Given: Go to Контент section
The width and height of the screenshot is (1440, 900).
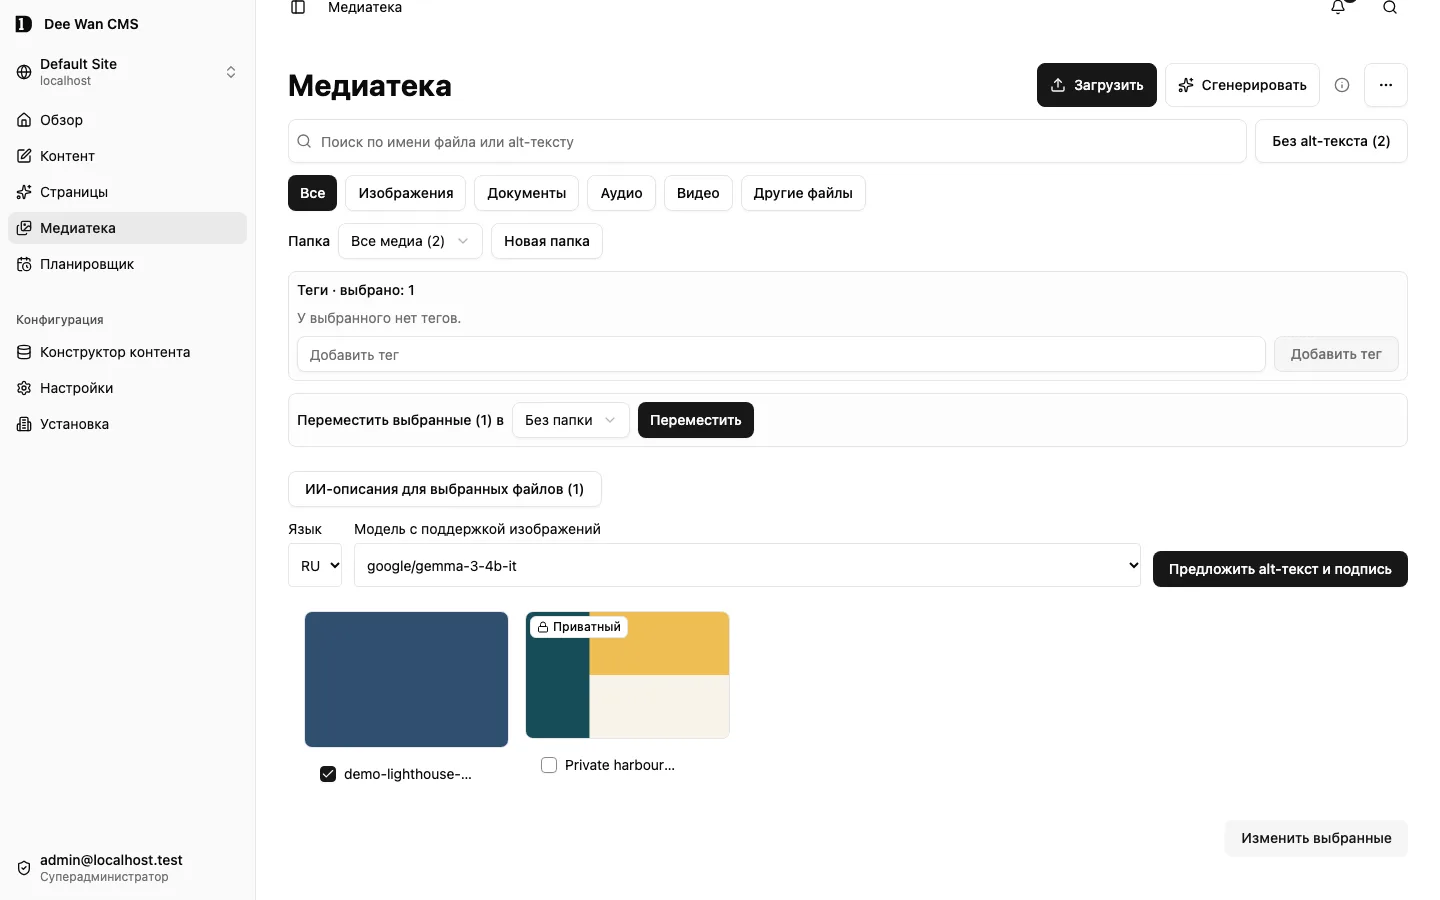Looking at the screenshot, I should click(128, 156).
